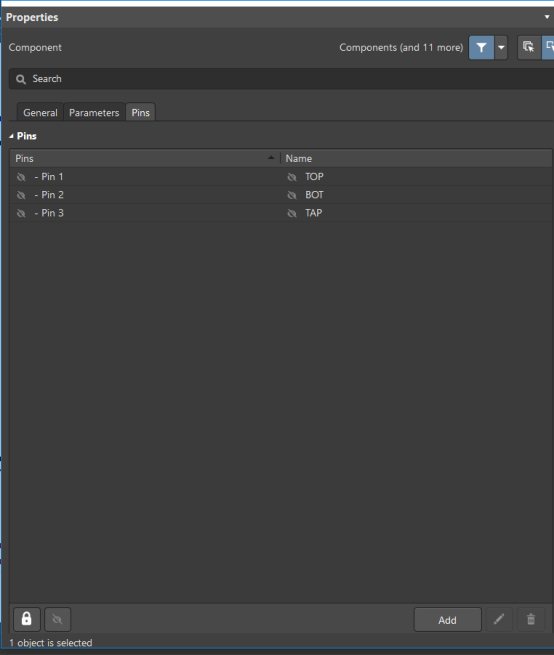554x655 pixels.
Task: Click the lock pins padlock icon
Action: (27, 619)
